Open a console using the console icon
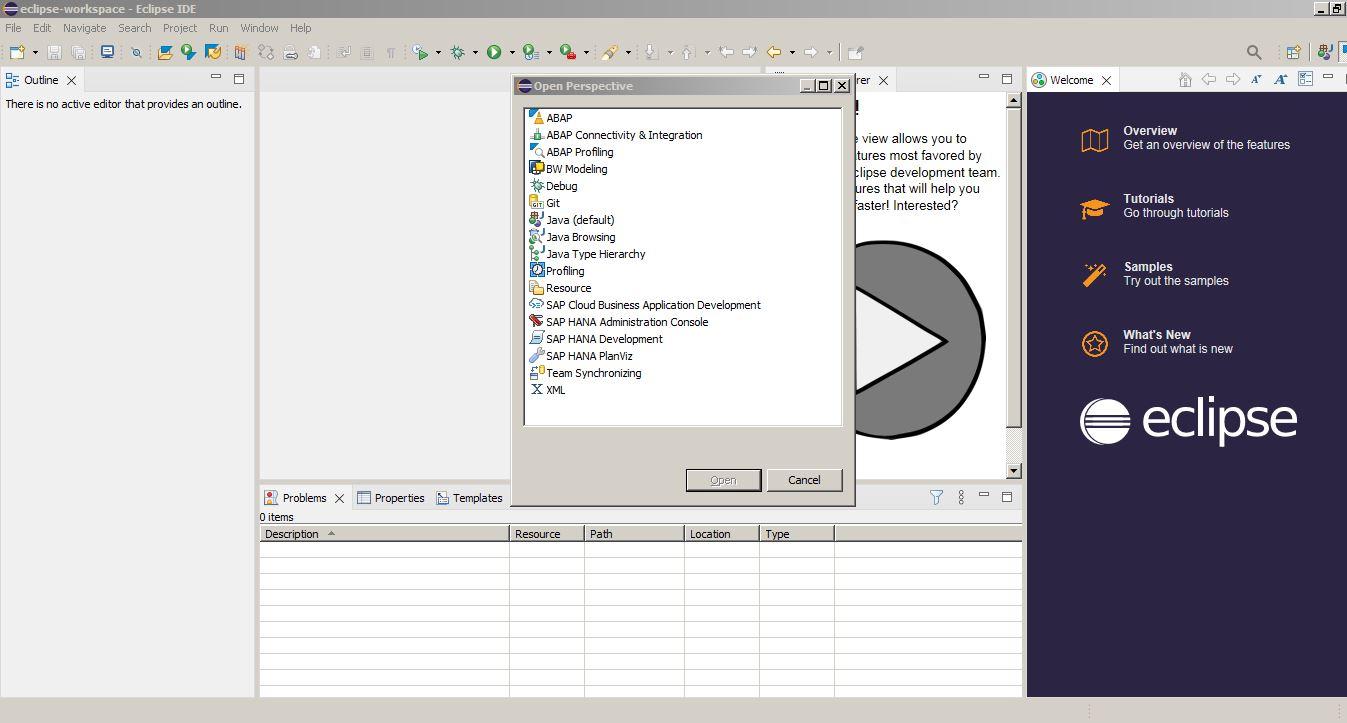 pos(106,52)
